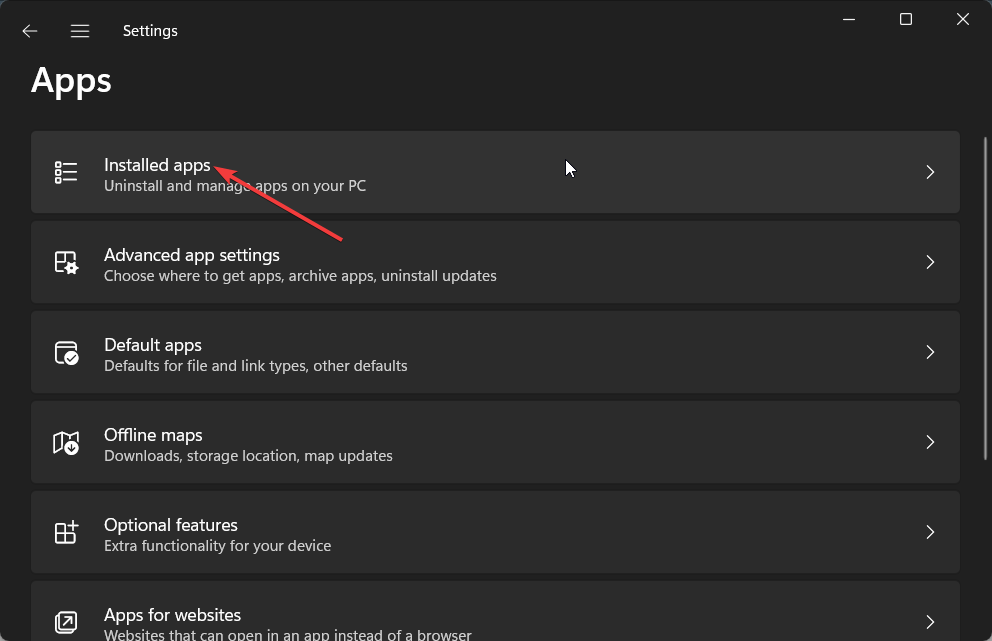Click the back arrow icon
Screen dimensions: 992x641
30,31
